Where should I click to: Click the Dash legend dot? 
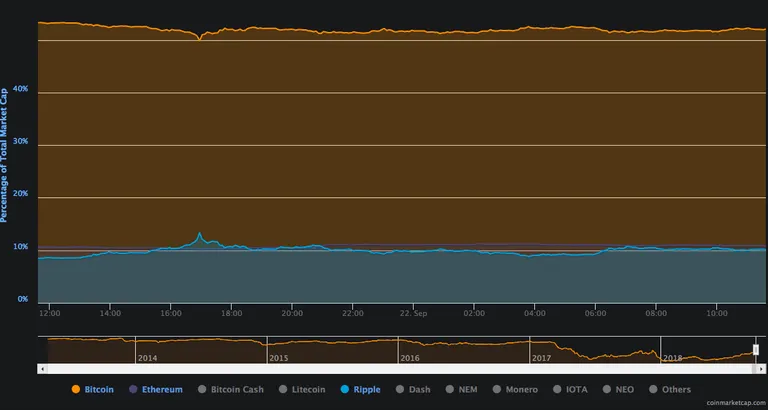coord(400,389)
